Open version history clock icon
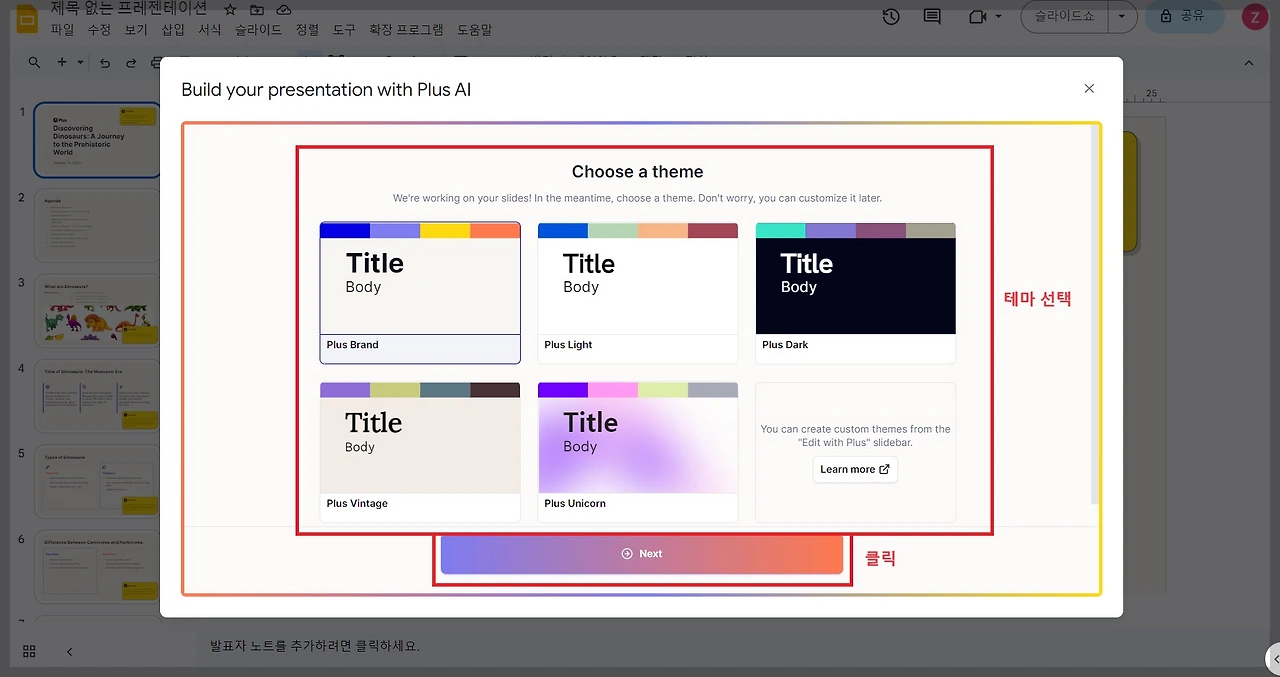This screenshot has width=1280, height=677. click(891, 16)
